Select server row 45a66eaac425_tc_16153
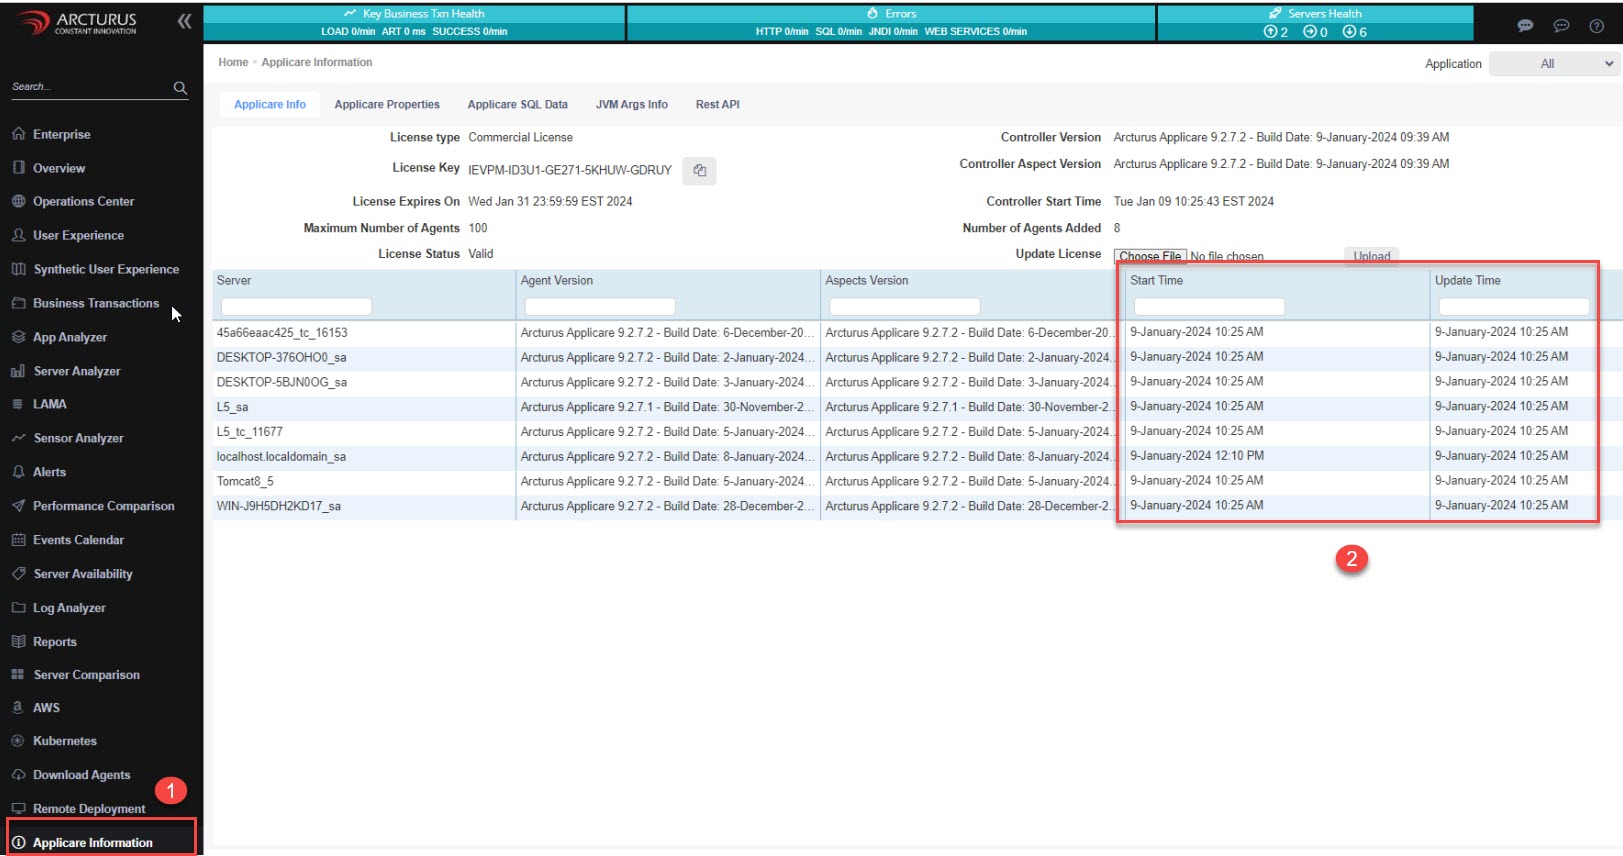 coord(282,333)
